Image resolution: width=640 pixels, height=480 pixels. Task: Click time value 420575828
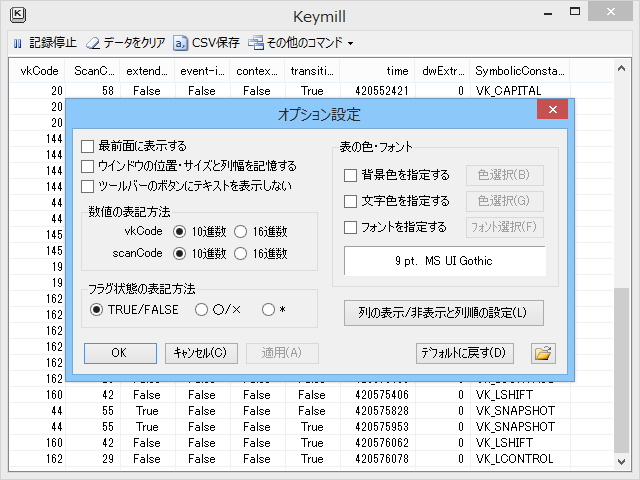[382, 411]
